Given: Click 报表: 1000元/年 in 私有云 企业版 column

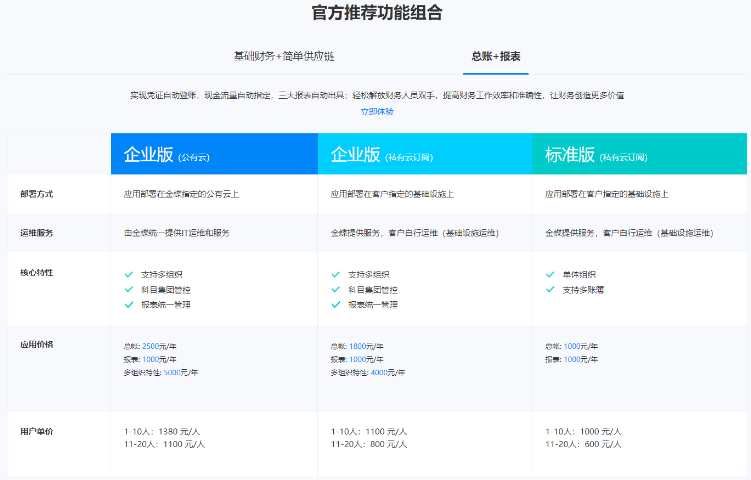Looking at the screenshot, I should click(x=357, y=359).
